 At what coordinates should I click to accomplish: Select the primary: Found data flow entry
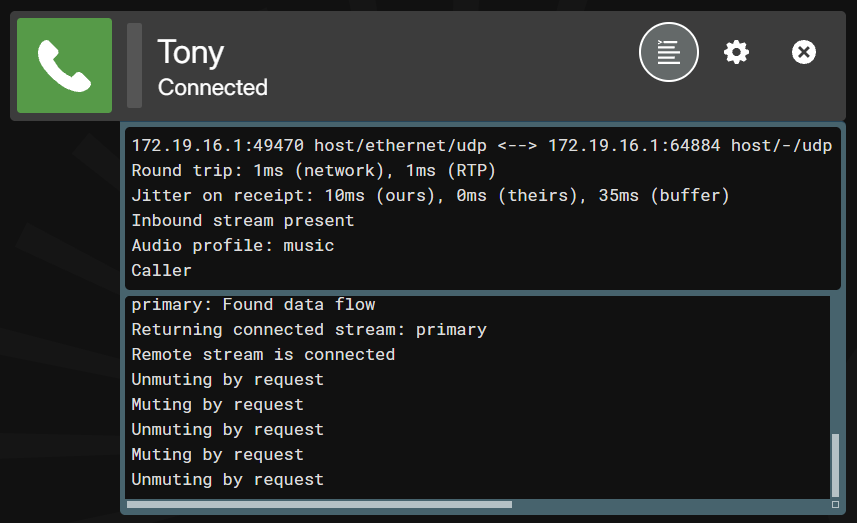point(253,304)
